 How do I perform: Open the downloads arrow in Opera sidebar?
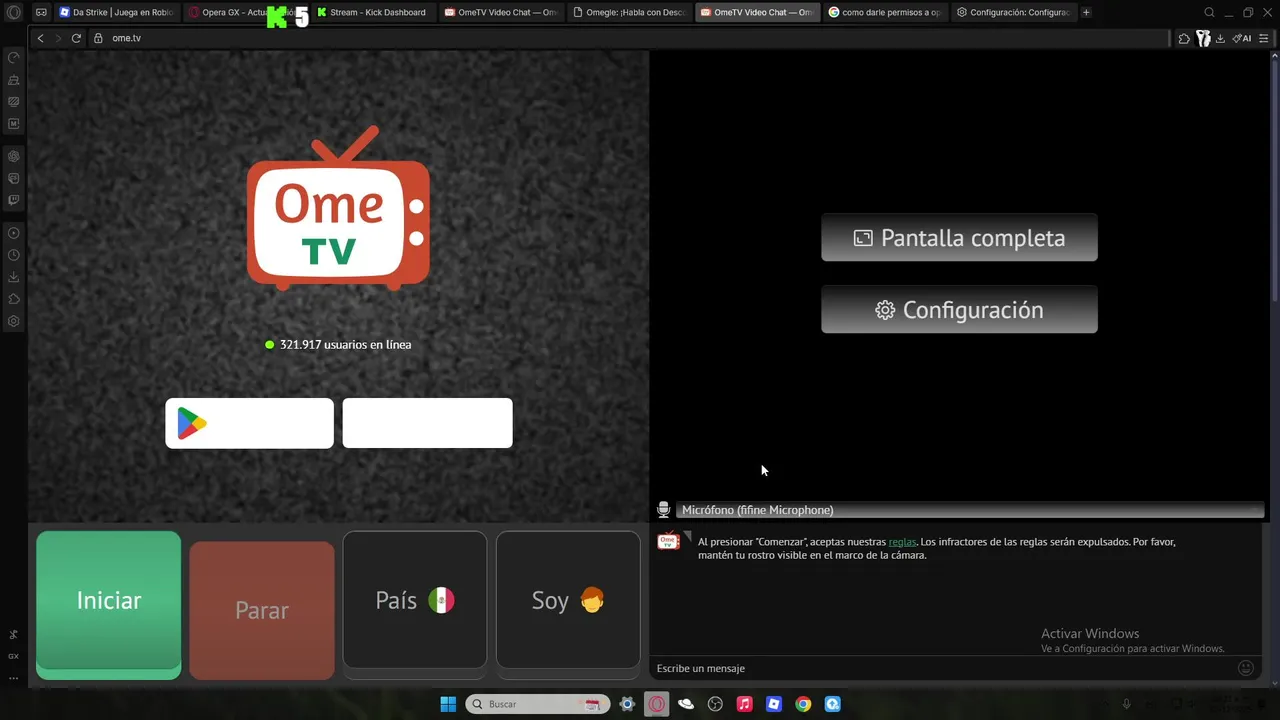tap(14, 277)
